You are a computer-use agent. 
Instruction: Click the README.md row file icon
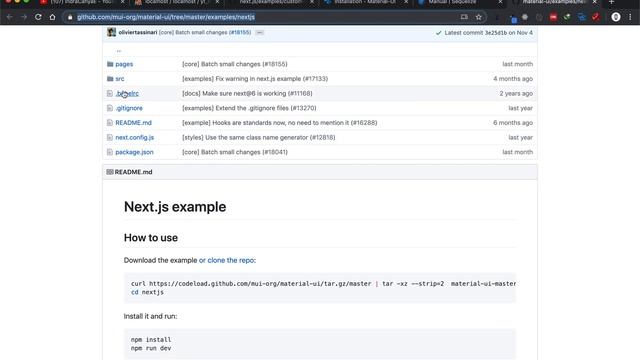point(110,123)
